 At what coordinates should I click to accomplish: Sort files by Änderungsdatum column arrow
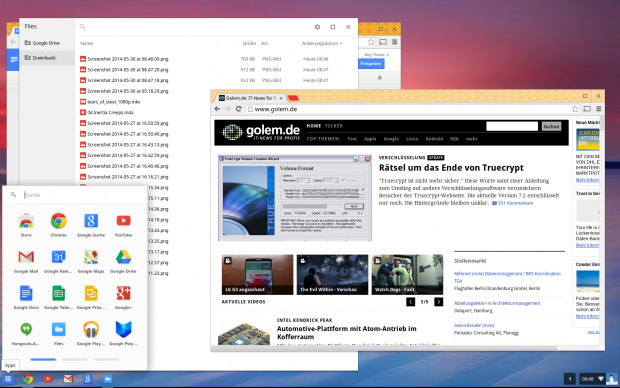coord(341,44)
